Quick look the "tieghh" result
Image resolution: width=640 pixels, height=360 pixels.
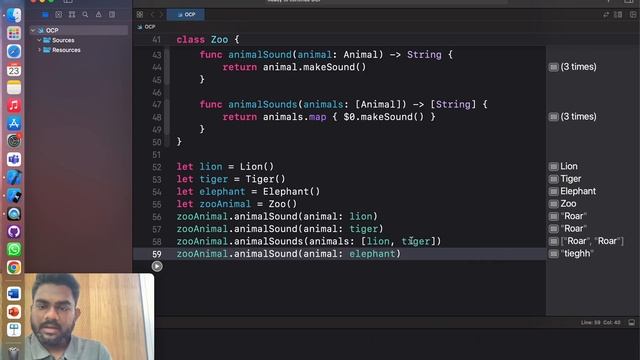coord(553,254)
